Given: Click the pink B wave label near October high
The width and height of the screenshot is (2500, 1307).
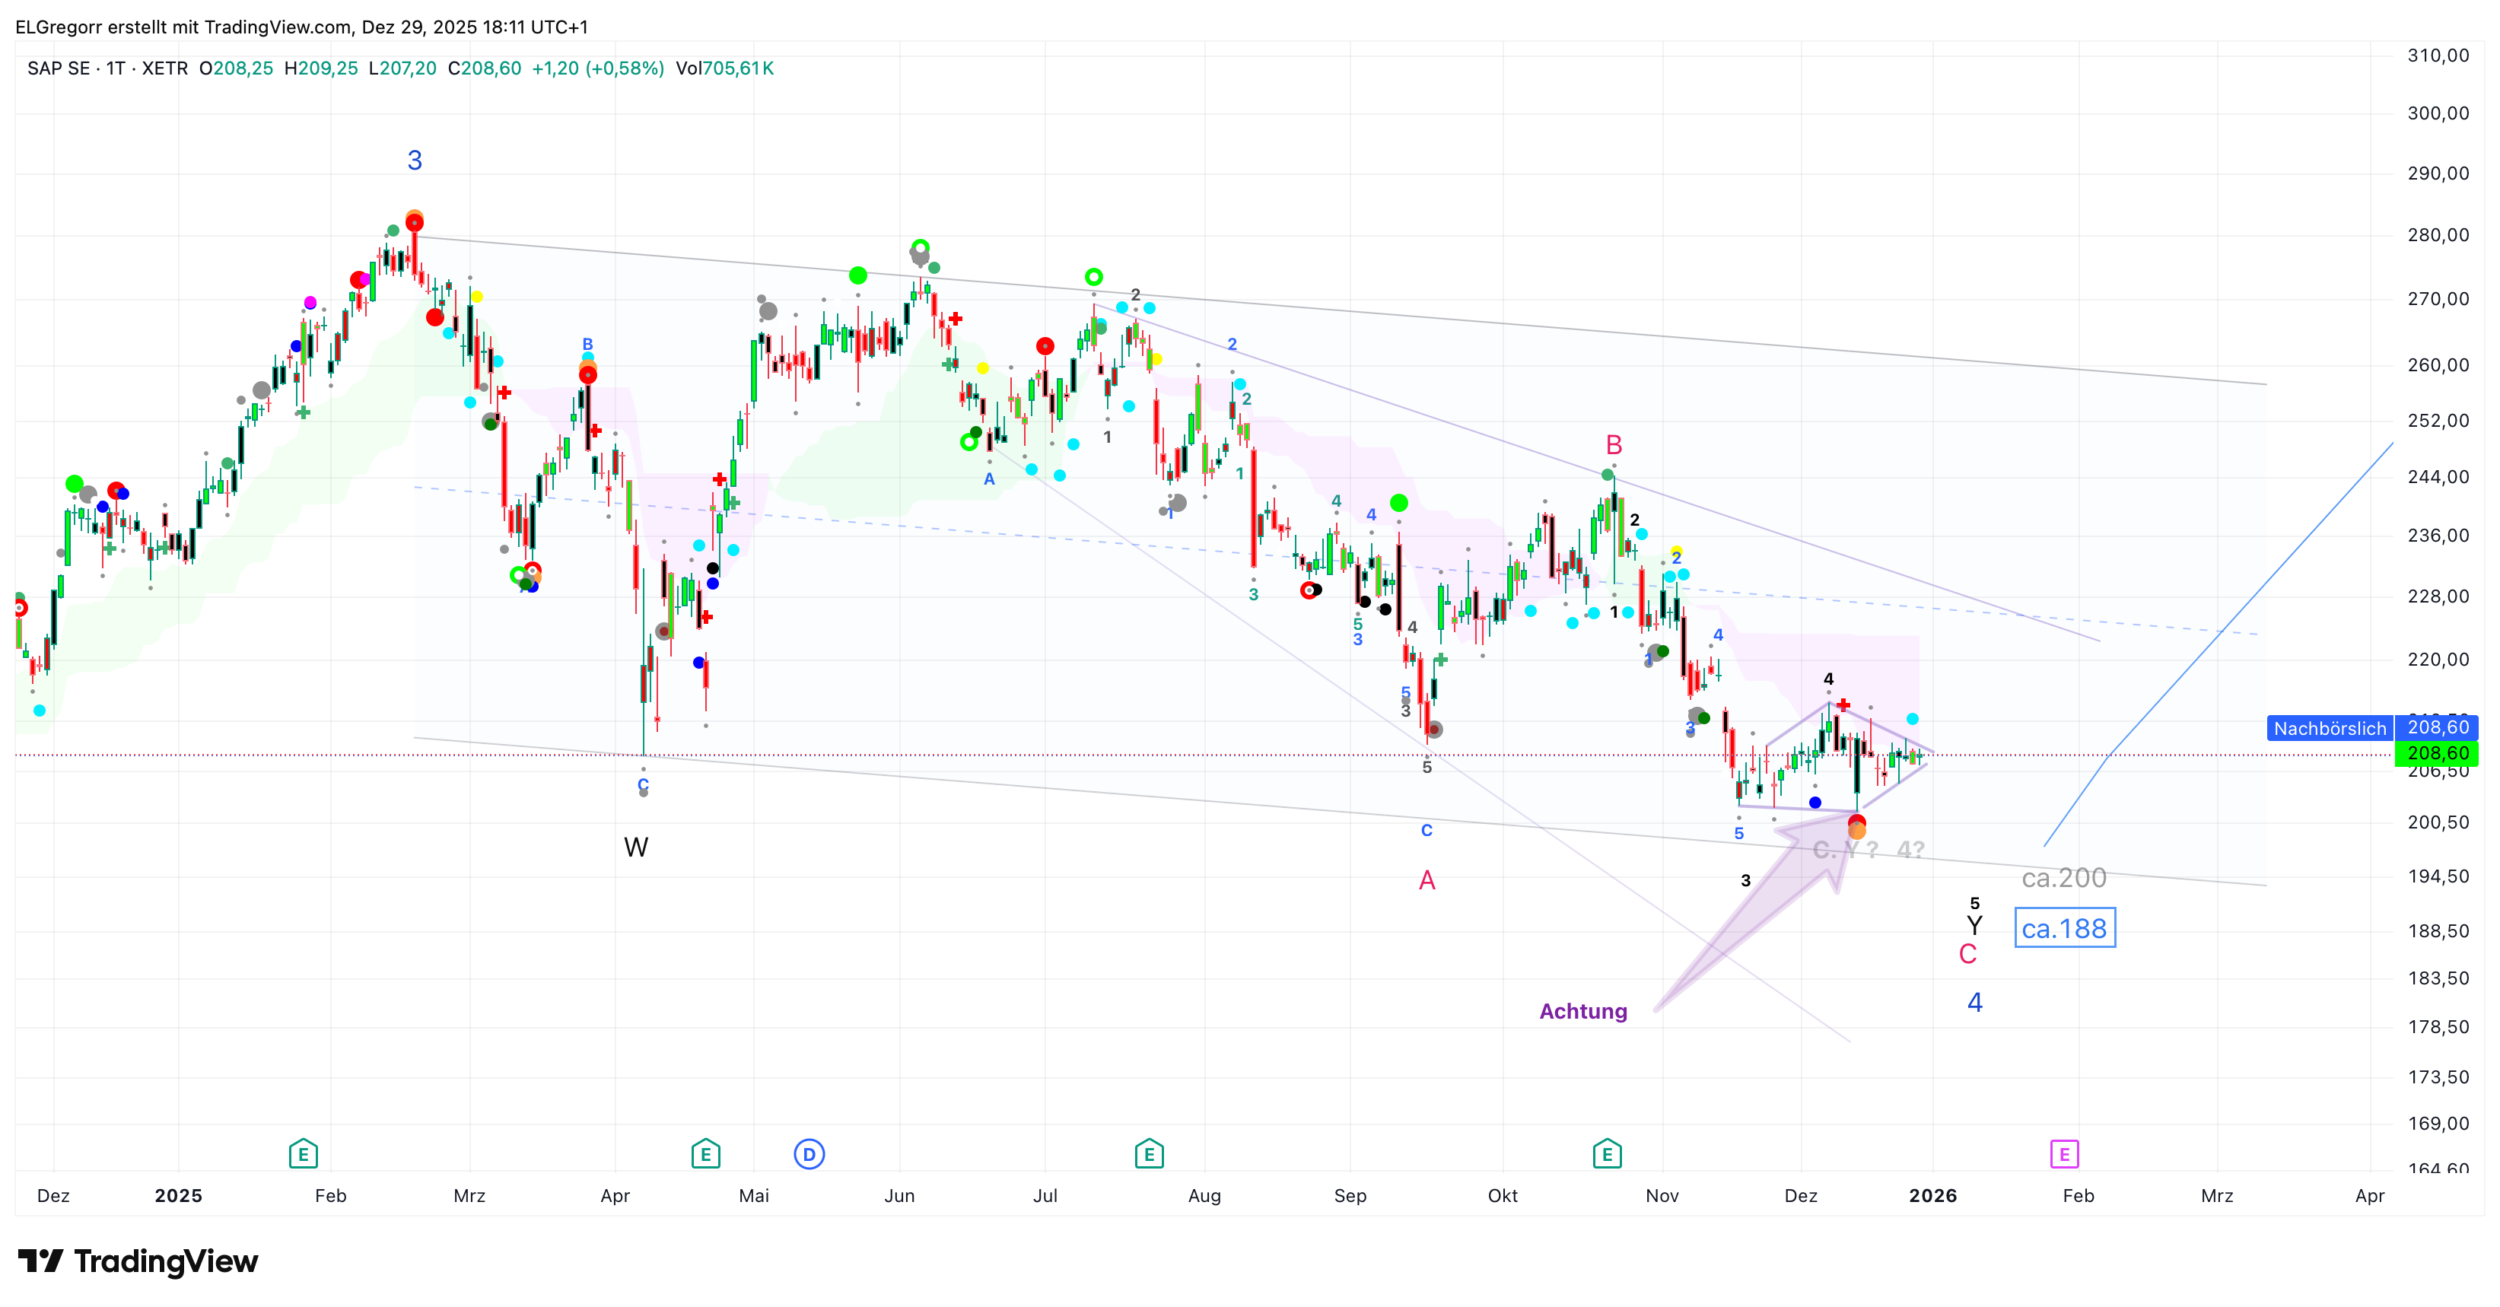Looking at the screenshot, I should click(1614, 445).
